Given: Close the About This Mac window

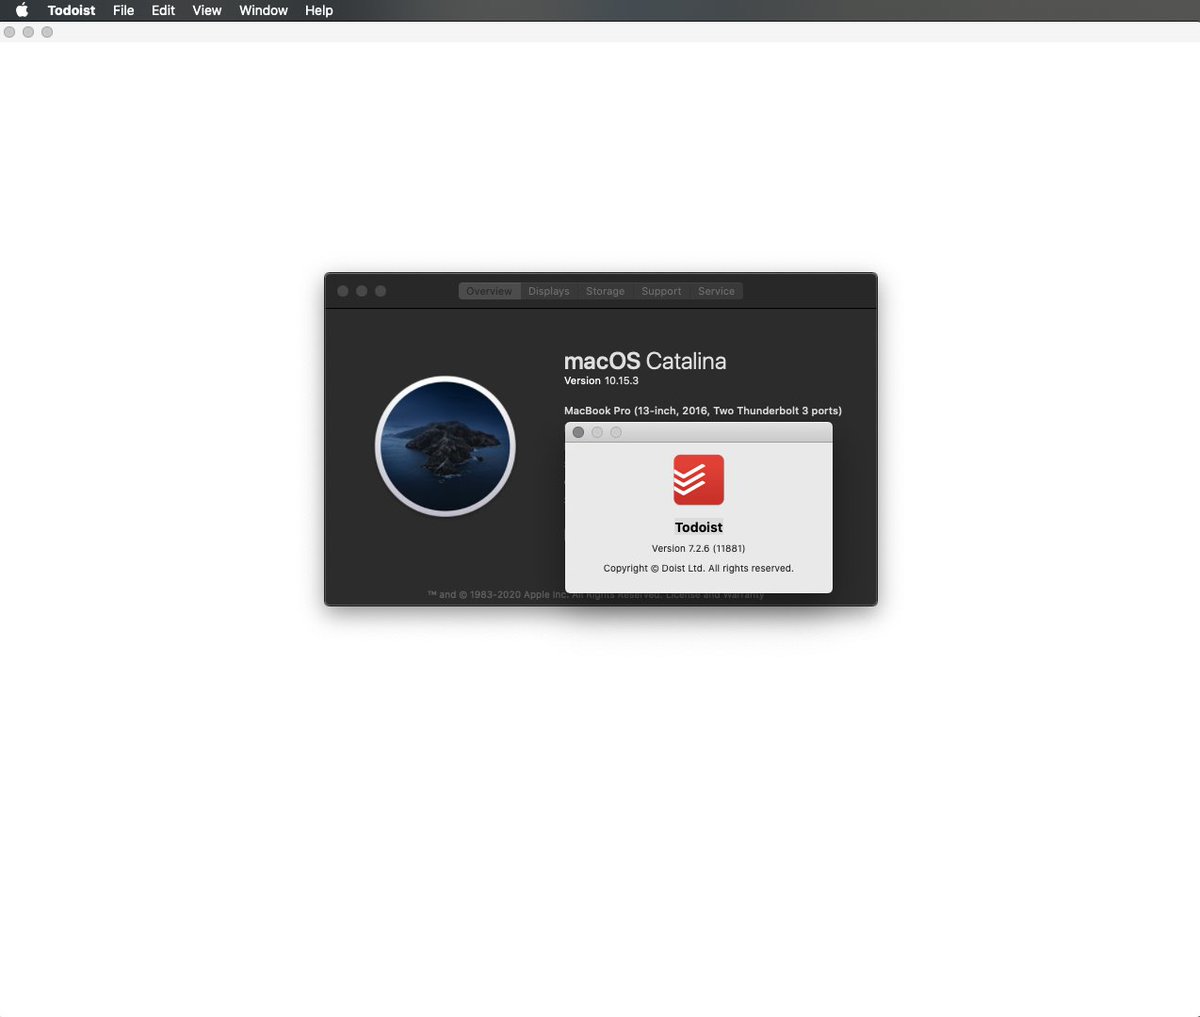Looking at the screenshot, I should pyautogui.click(x=343, y=291).
